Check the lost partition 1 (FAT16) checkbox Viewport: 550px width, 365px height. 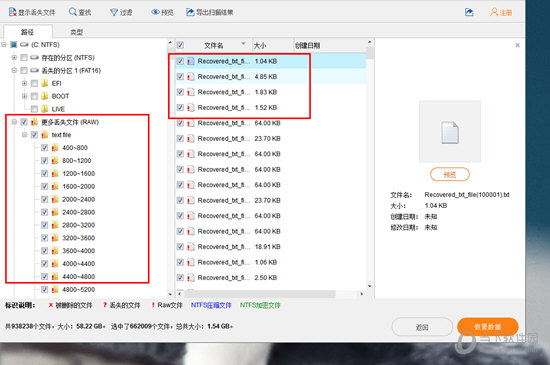(x=24, y=70)
